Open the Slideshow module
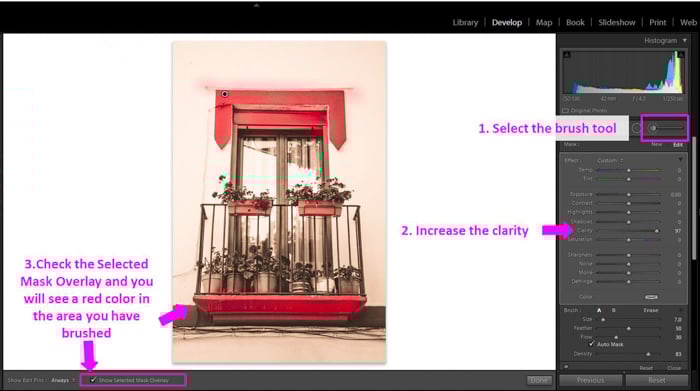This screenshot has height=391, width=700. (617, 22)
